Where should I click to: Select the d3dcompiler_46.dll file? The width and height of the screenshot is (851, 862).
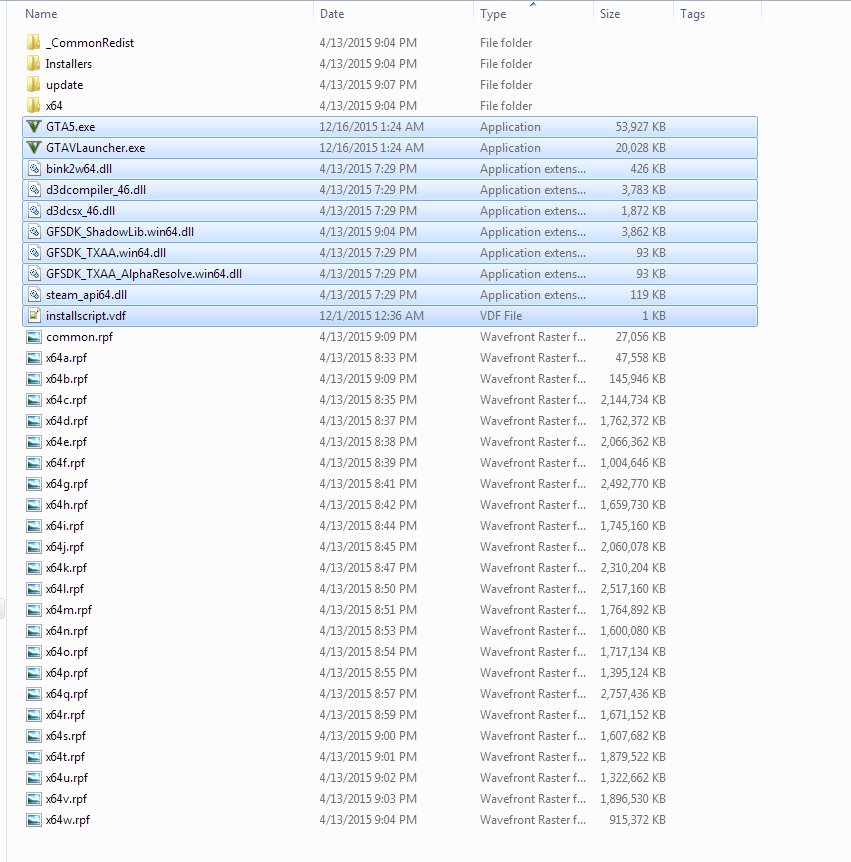coord(96,190)
